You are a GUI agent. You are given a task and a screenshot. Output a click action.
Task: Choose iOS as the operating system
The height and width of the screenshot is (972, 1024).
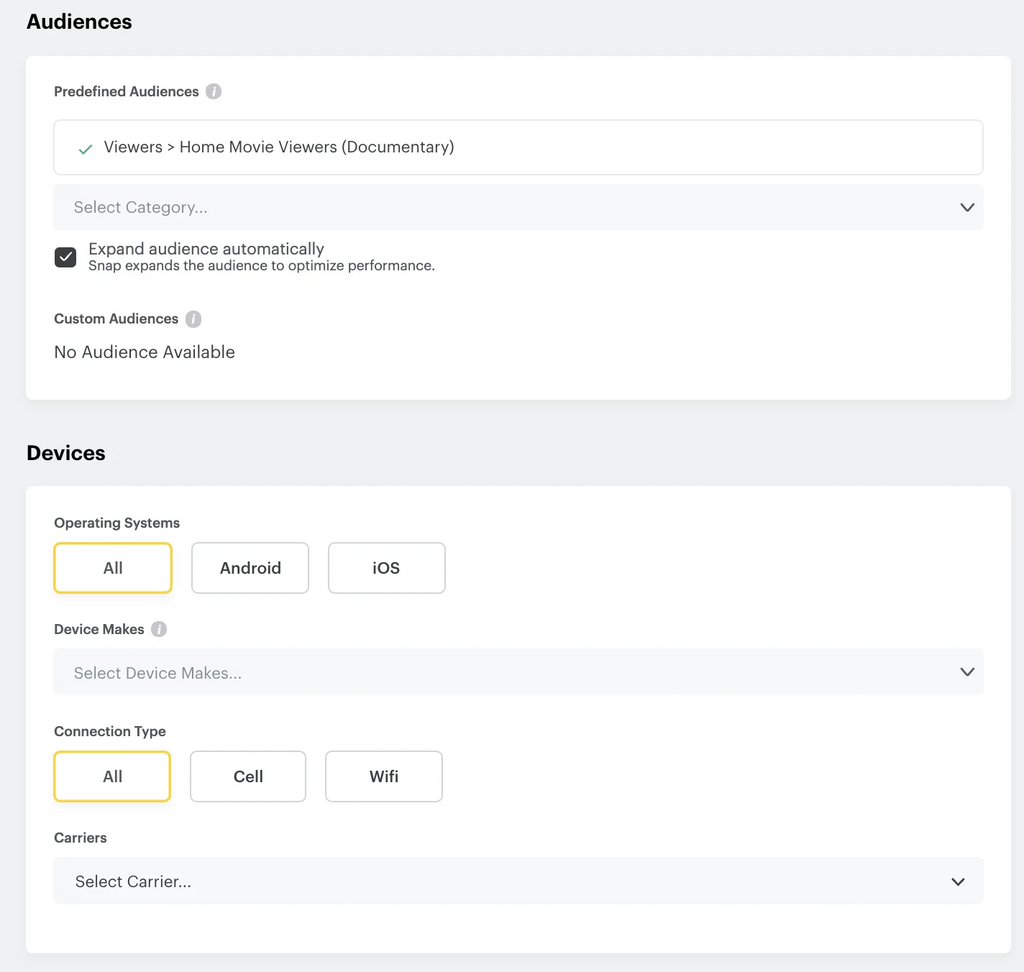point(386,568)
